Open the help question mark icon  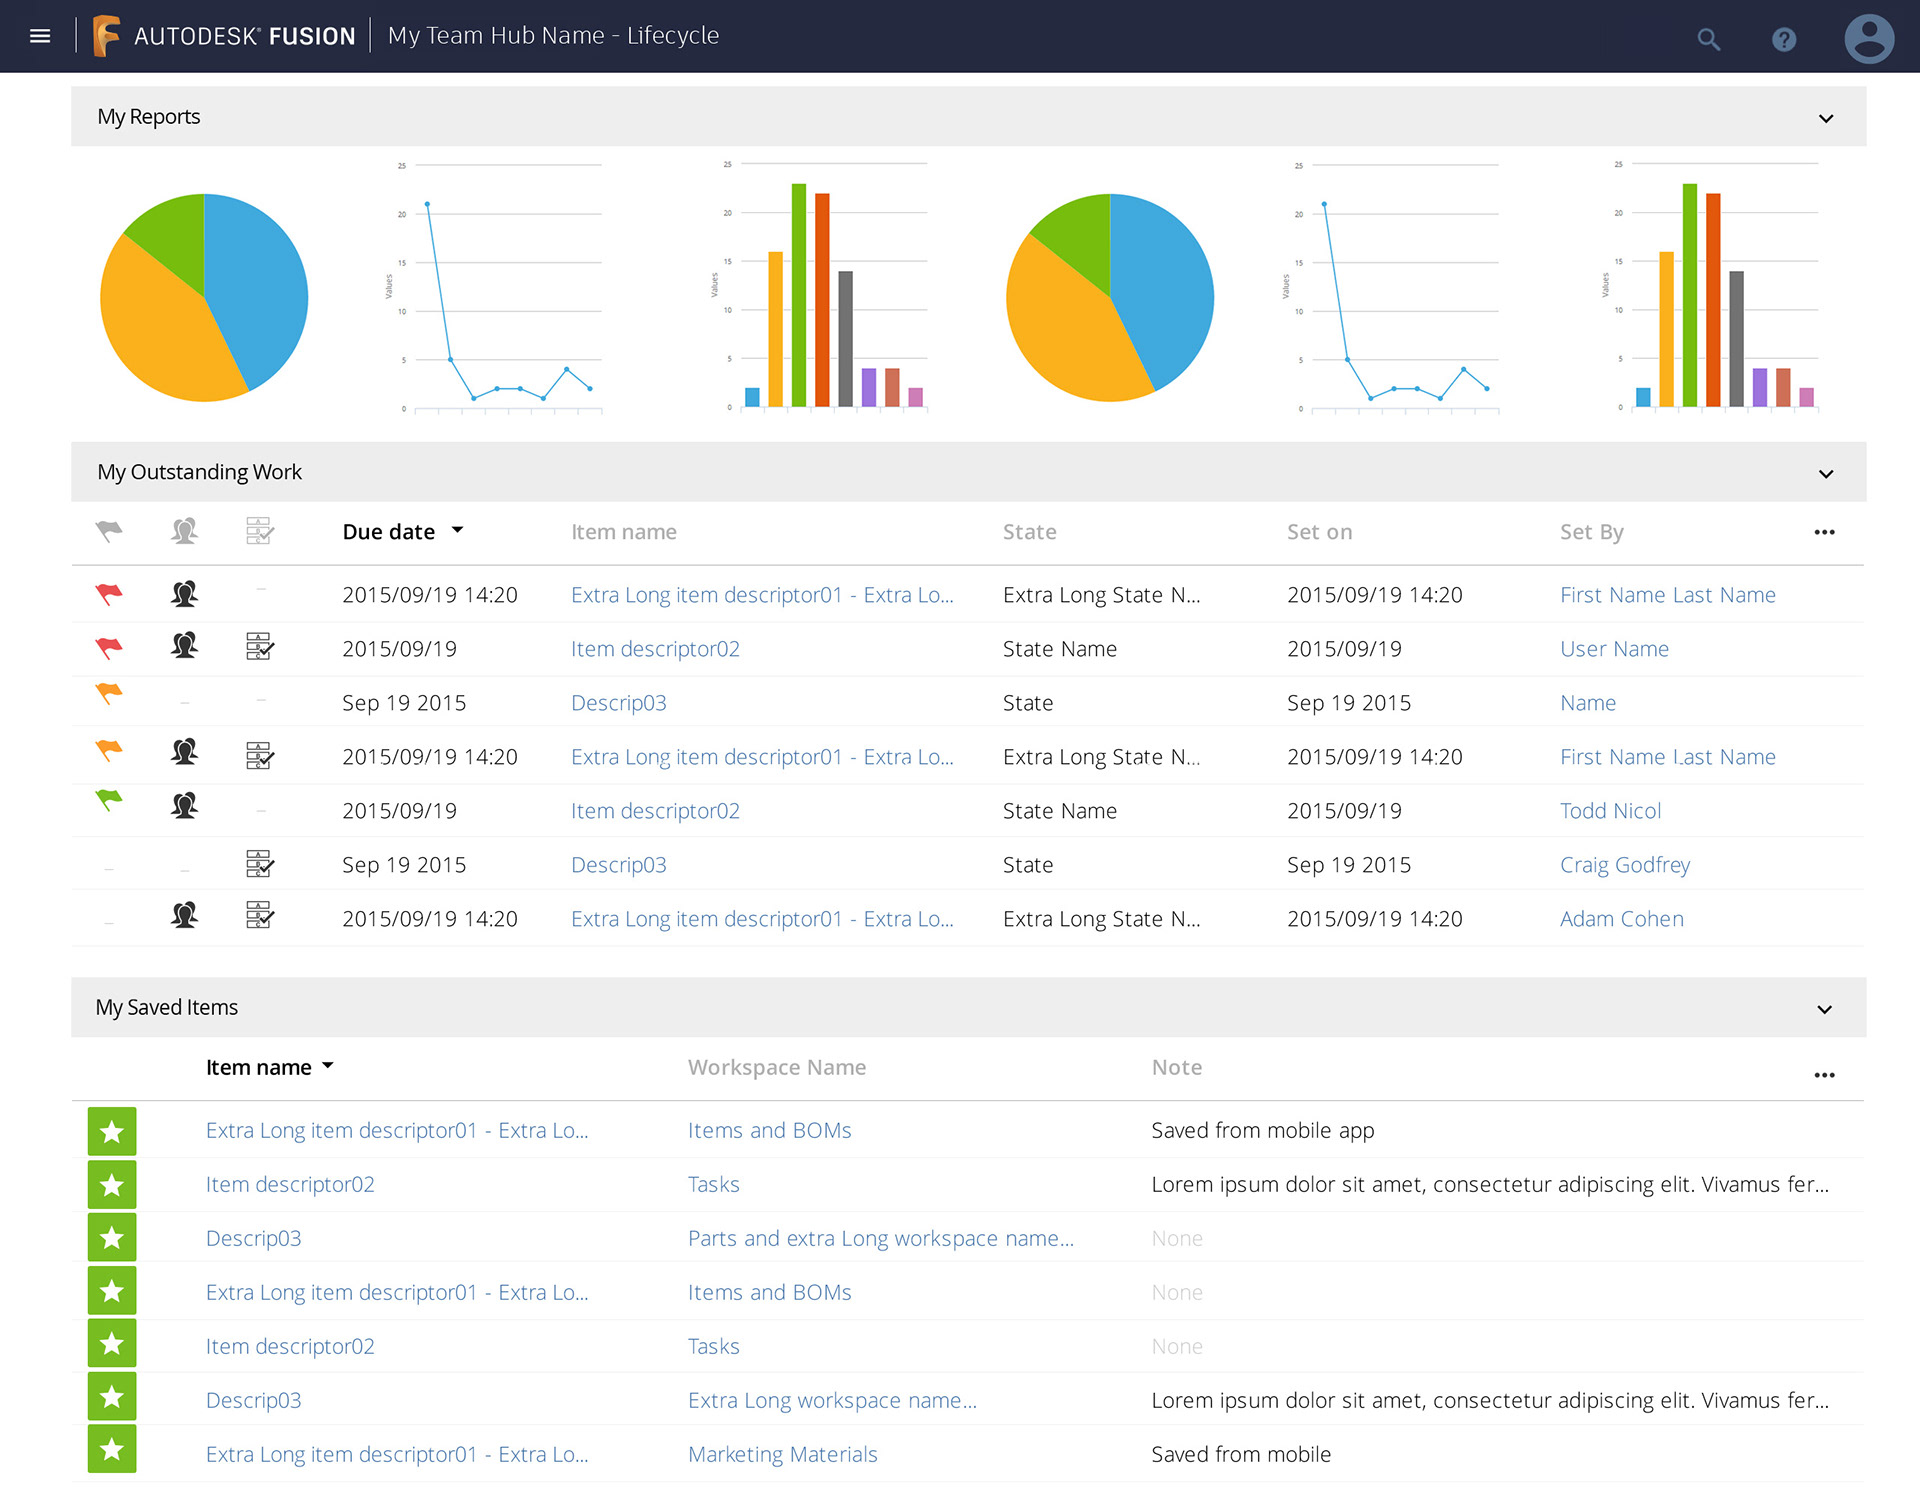(1783, 39)
